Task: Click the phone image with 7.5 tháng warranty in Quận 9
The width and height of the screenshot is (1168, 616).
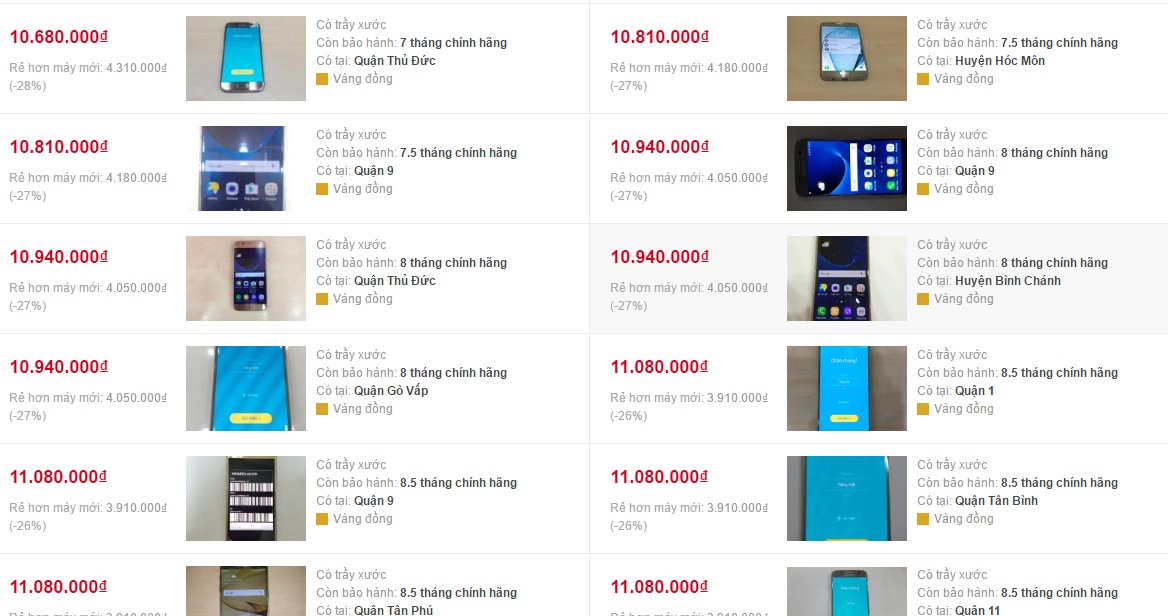Action: tap(246, 168)
